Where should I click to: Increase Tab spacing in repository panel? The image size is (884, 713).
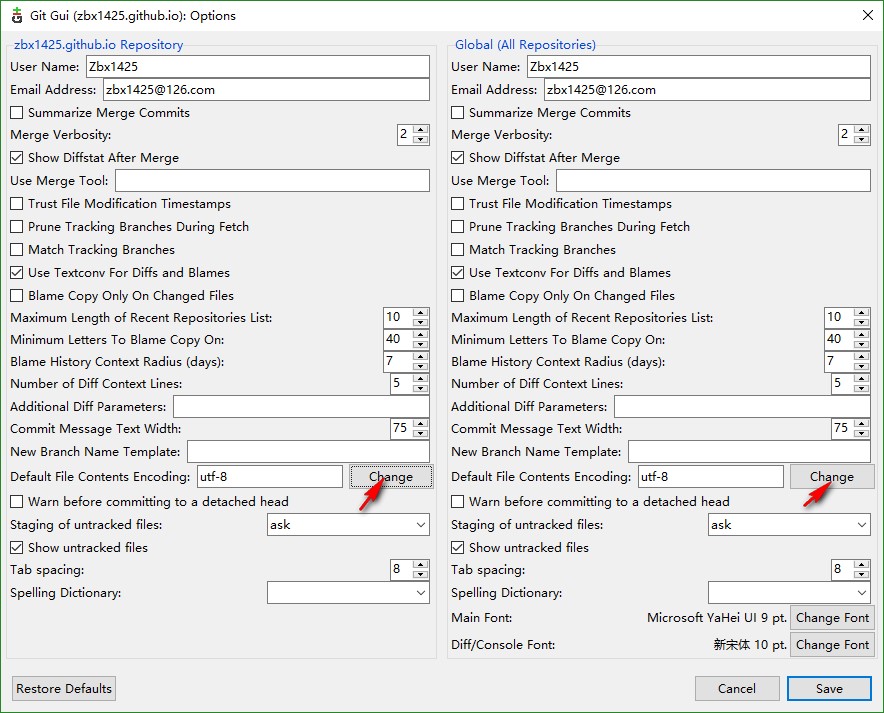[421, 565]
